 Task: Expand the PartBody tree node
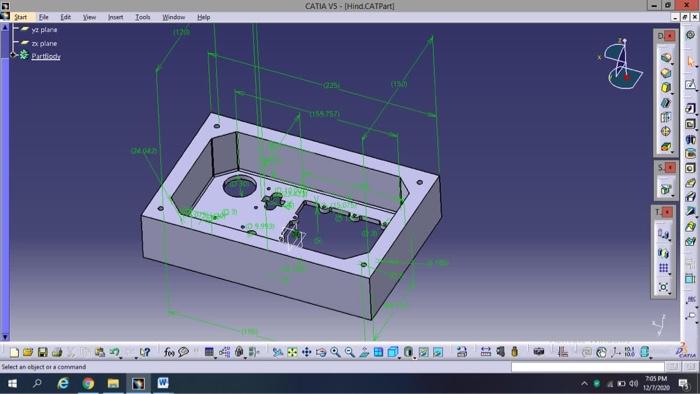pos(13,55)
